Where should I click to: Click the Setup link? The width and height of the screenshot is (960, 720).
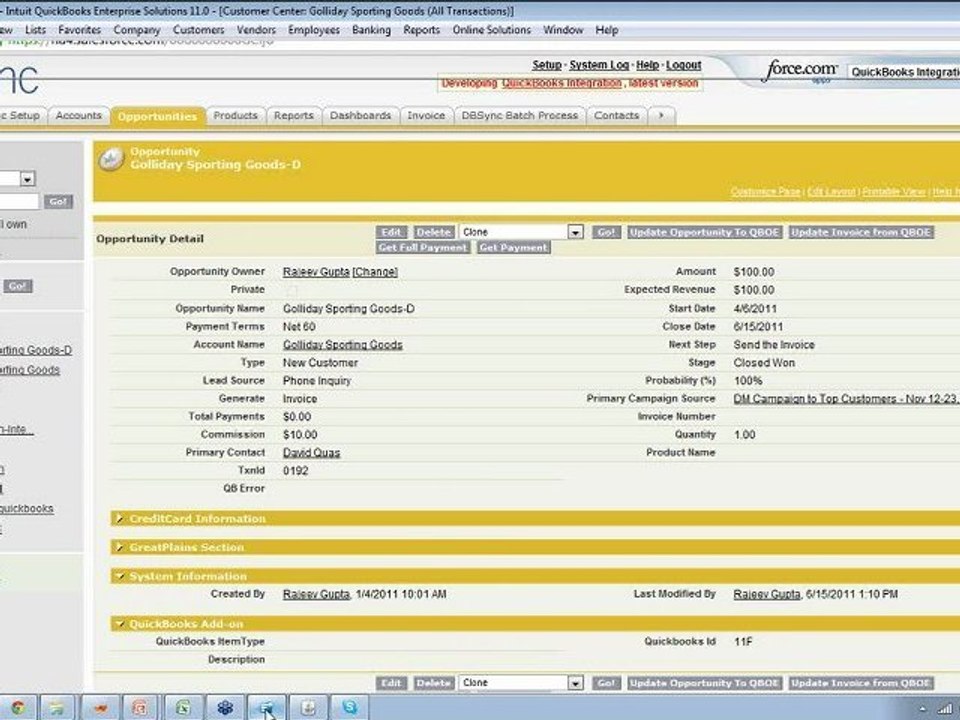547,64
